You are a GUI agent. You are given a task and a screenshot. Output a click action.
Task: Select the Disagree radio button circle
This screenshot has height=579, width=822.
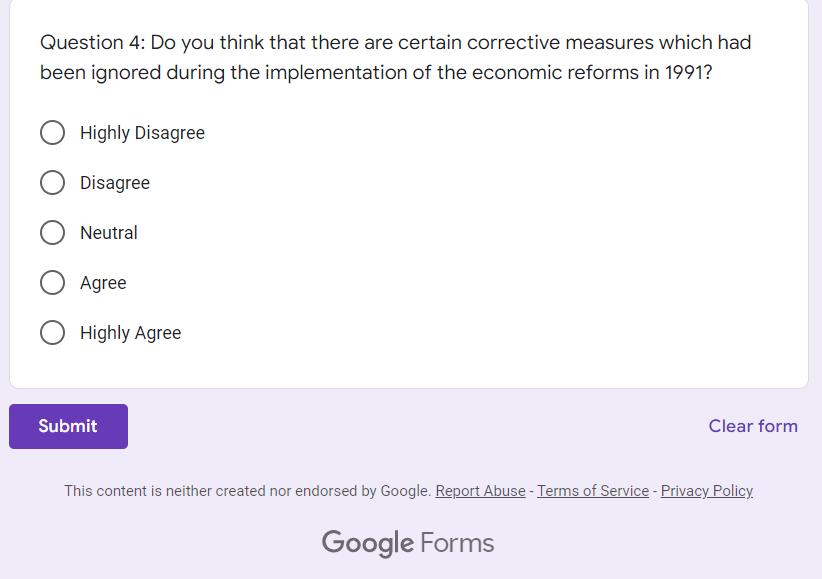(x=53, y=183)
